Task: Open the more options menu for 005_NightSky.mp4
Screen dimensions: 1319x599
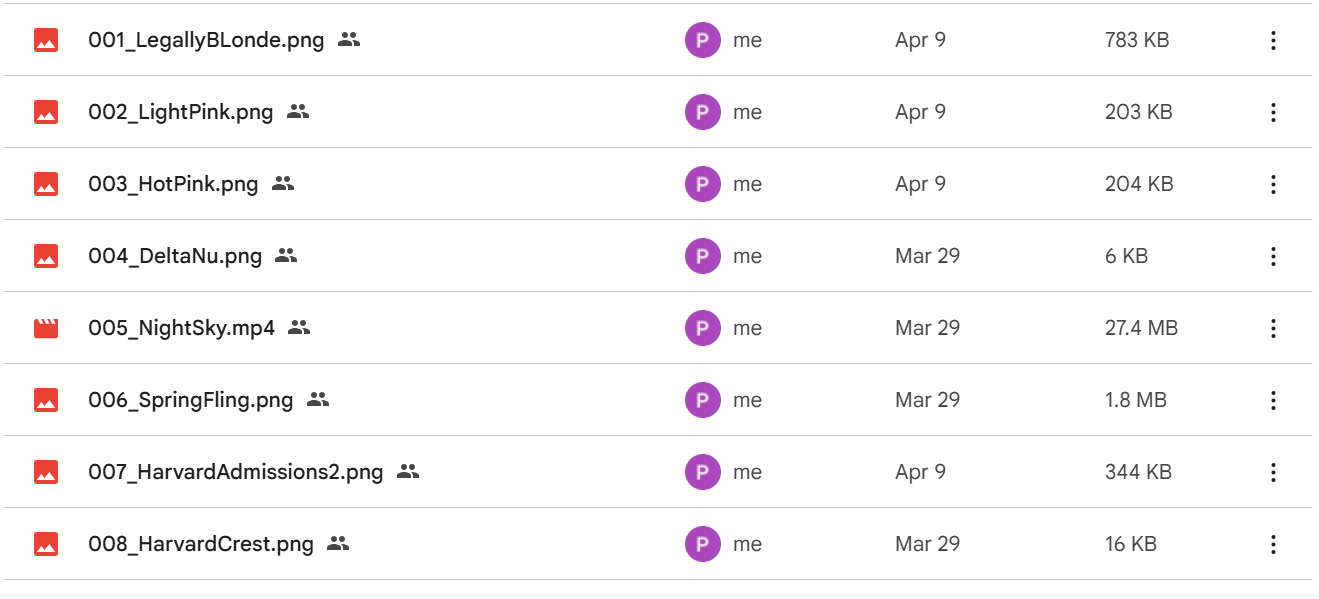Action: [1273, 328]
